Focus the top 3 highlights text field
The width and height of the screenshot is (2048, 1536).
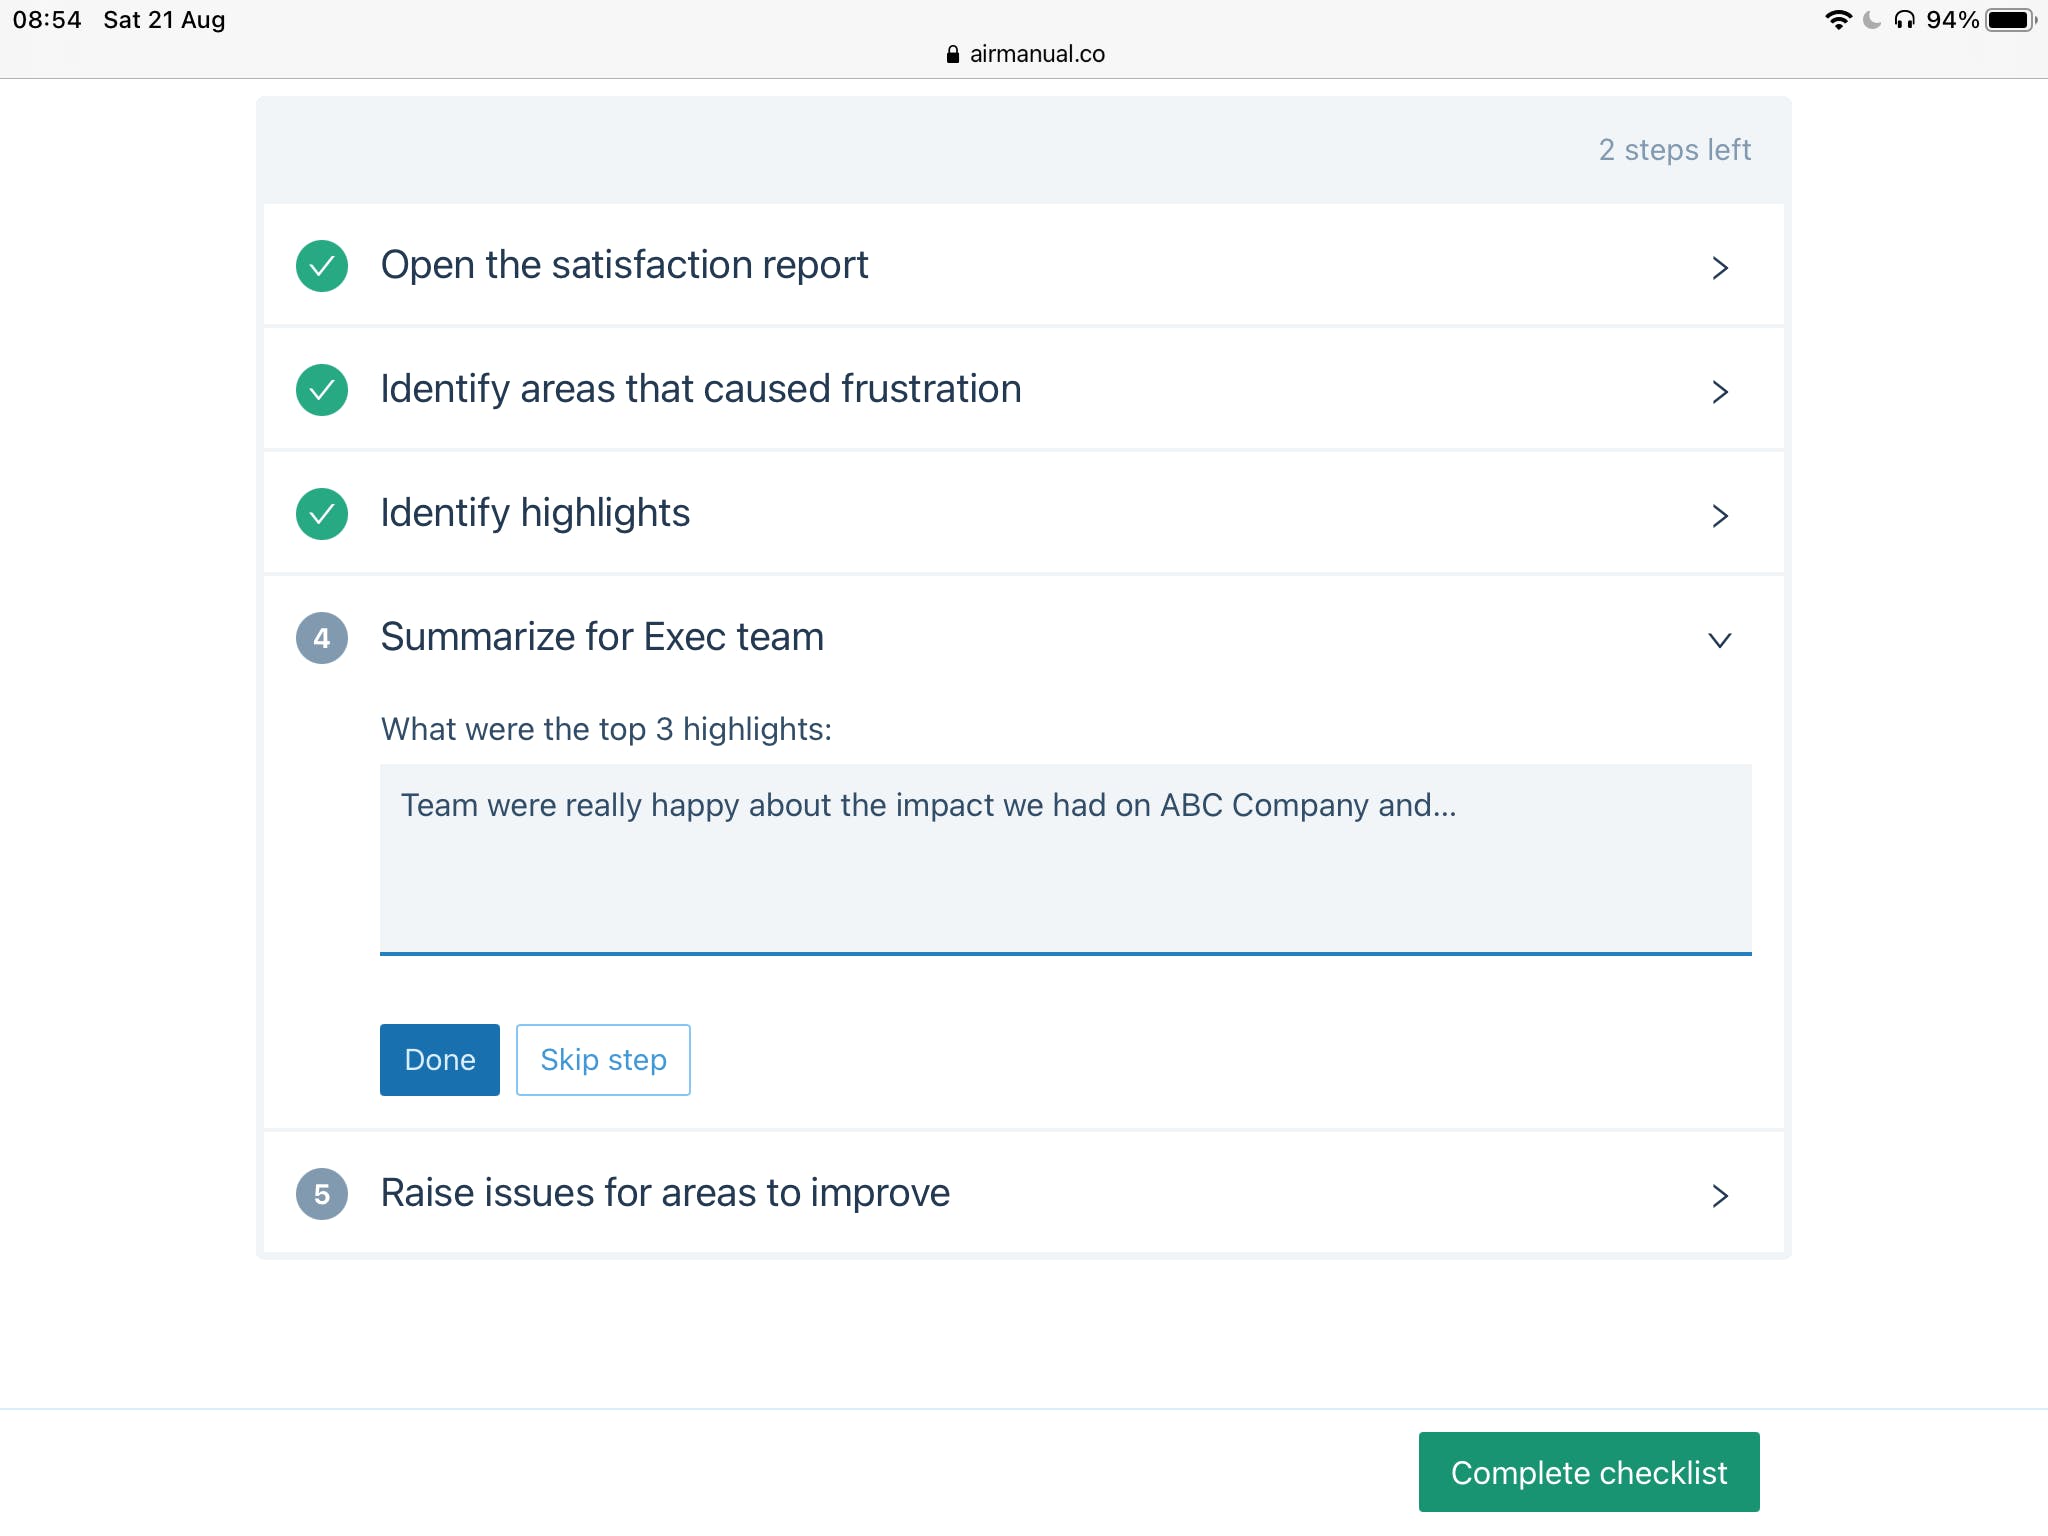pos(1065,858)
